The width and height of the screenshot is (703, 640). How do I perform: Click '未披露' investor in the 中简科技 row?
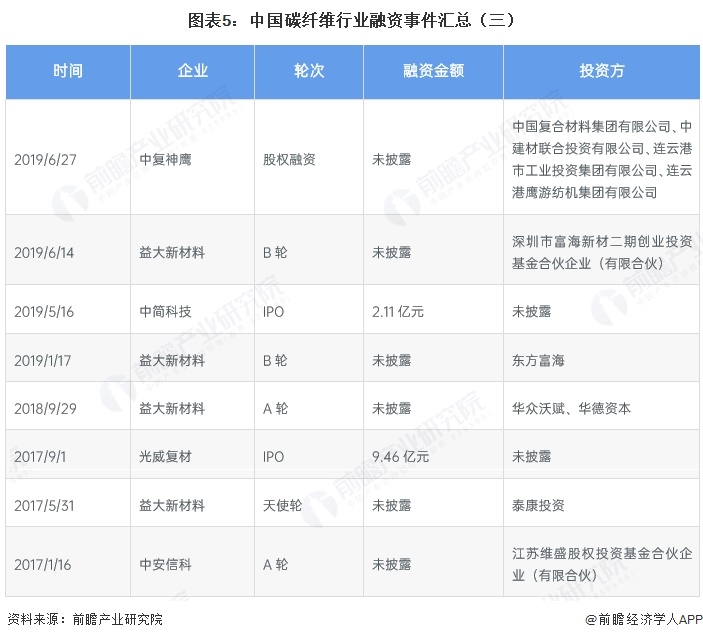(x=531, y=312)
